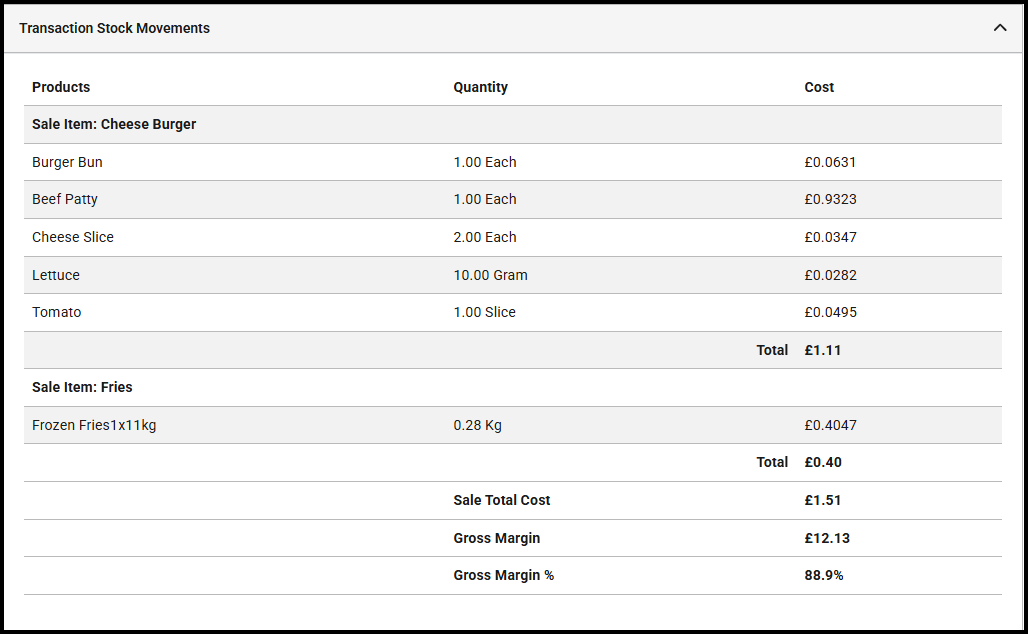The height and width of the screenshot is (634, 1028).
Task: Select the Frozen Fries1x11kg product
Action: [x=94, y=425]
